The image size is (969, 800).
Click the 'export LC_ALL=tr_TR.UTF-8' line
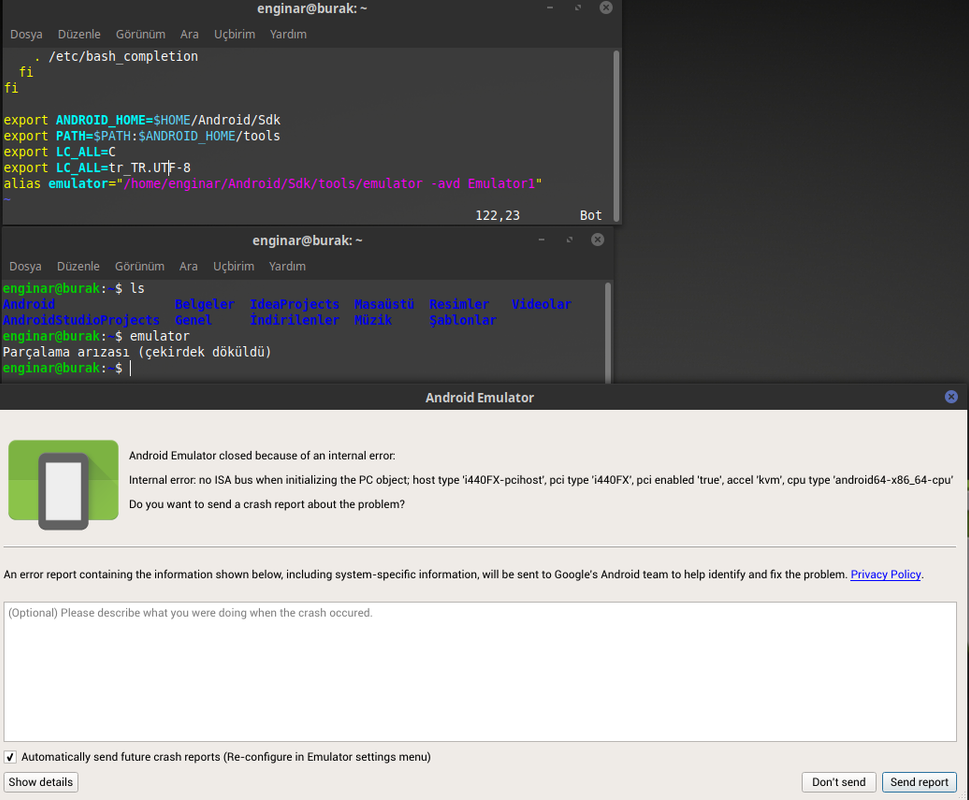pyautogui.click(x=97, y=168)
